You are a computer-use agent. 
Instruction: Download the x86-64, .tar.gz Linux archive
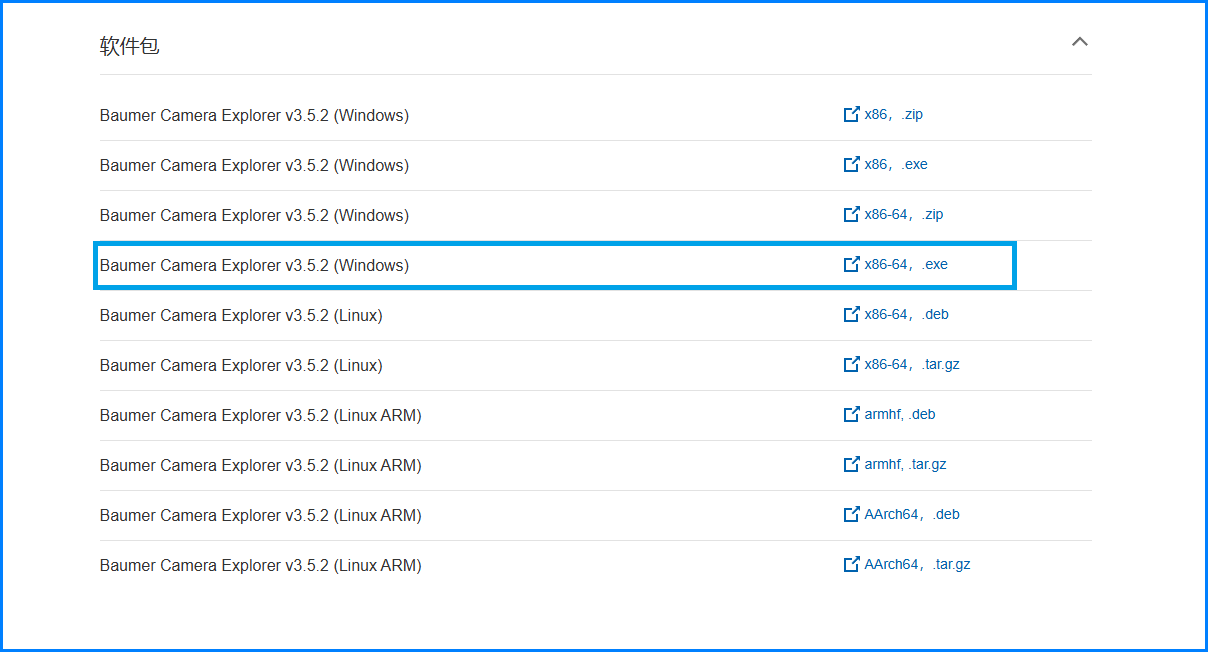[x=912, y=364]
